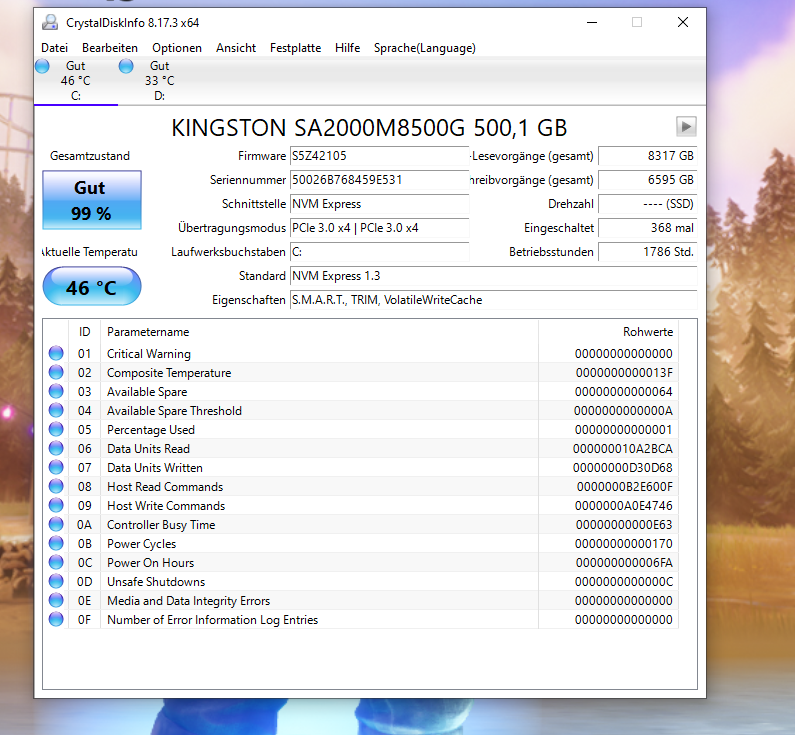Select the Percentage Used parameter name
The width and height of the screenshot is (795, 735).
[x=151, y=430]
